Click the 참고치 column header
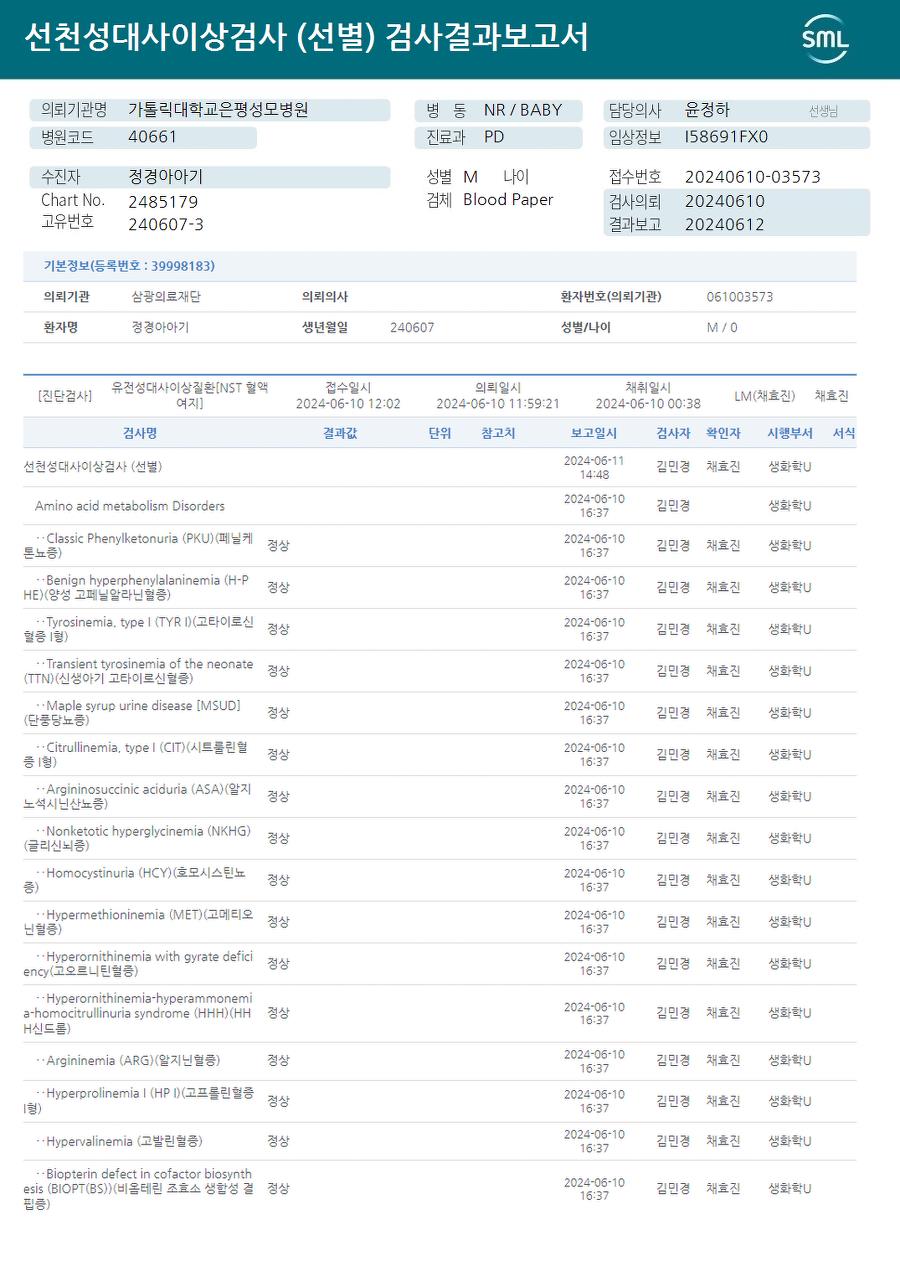 point(498,433)
